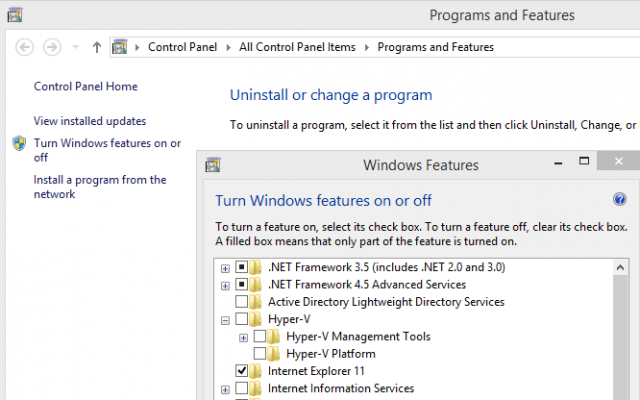The width and height of the screenshot is (640, 400).
Task: Open recent locations dropdown arrow
Action: pos(75,47)
